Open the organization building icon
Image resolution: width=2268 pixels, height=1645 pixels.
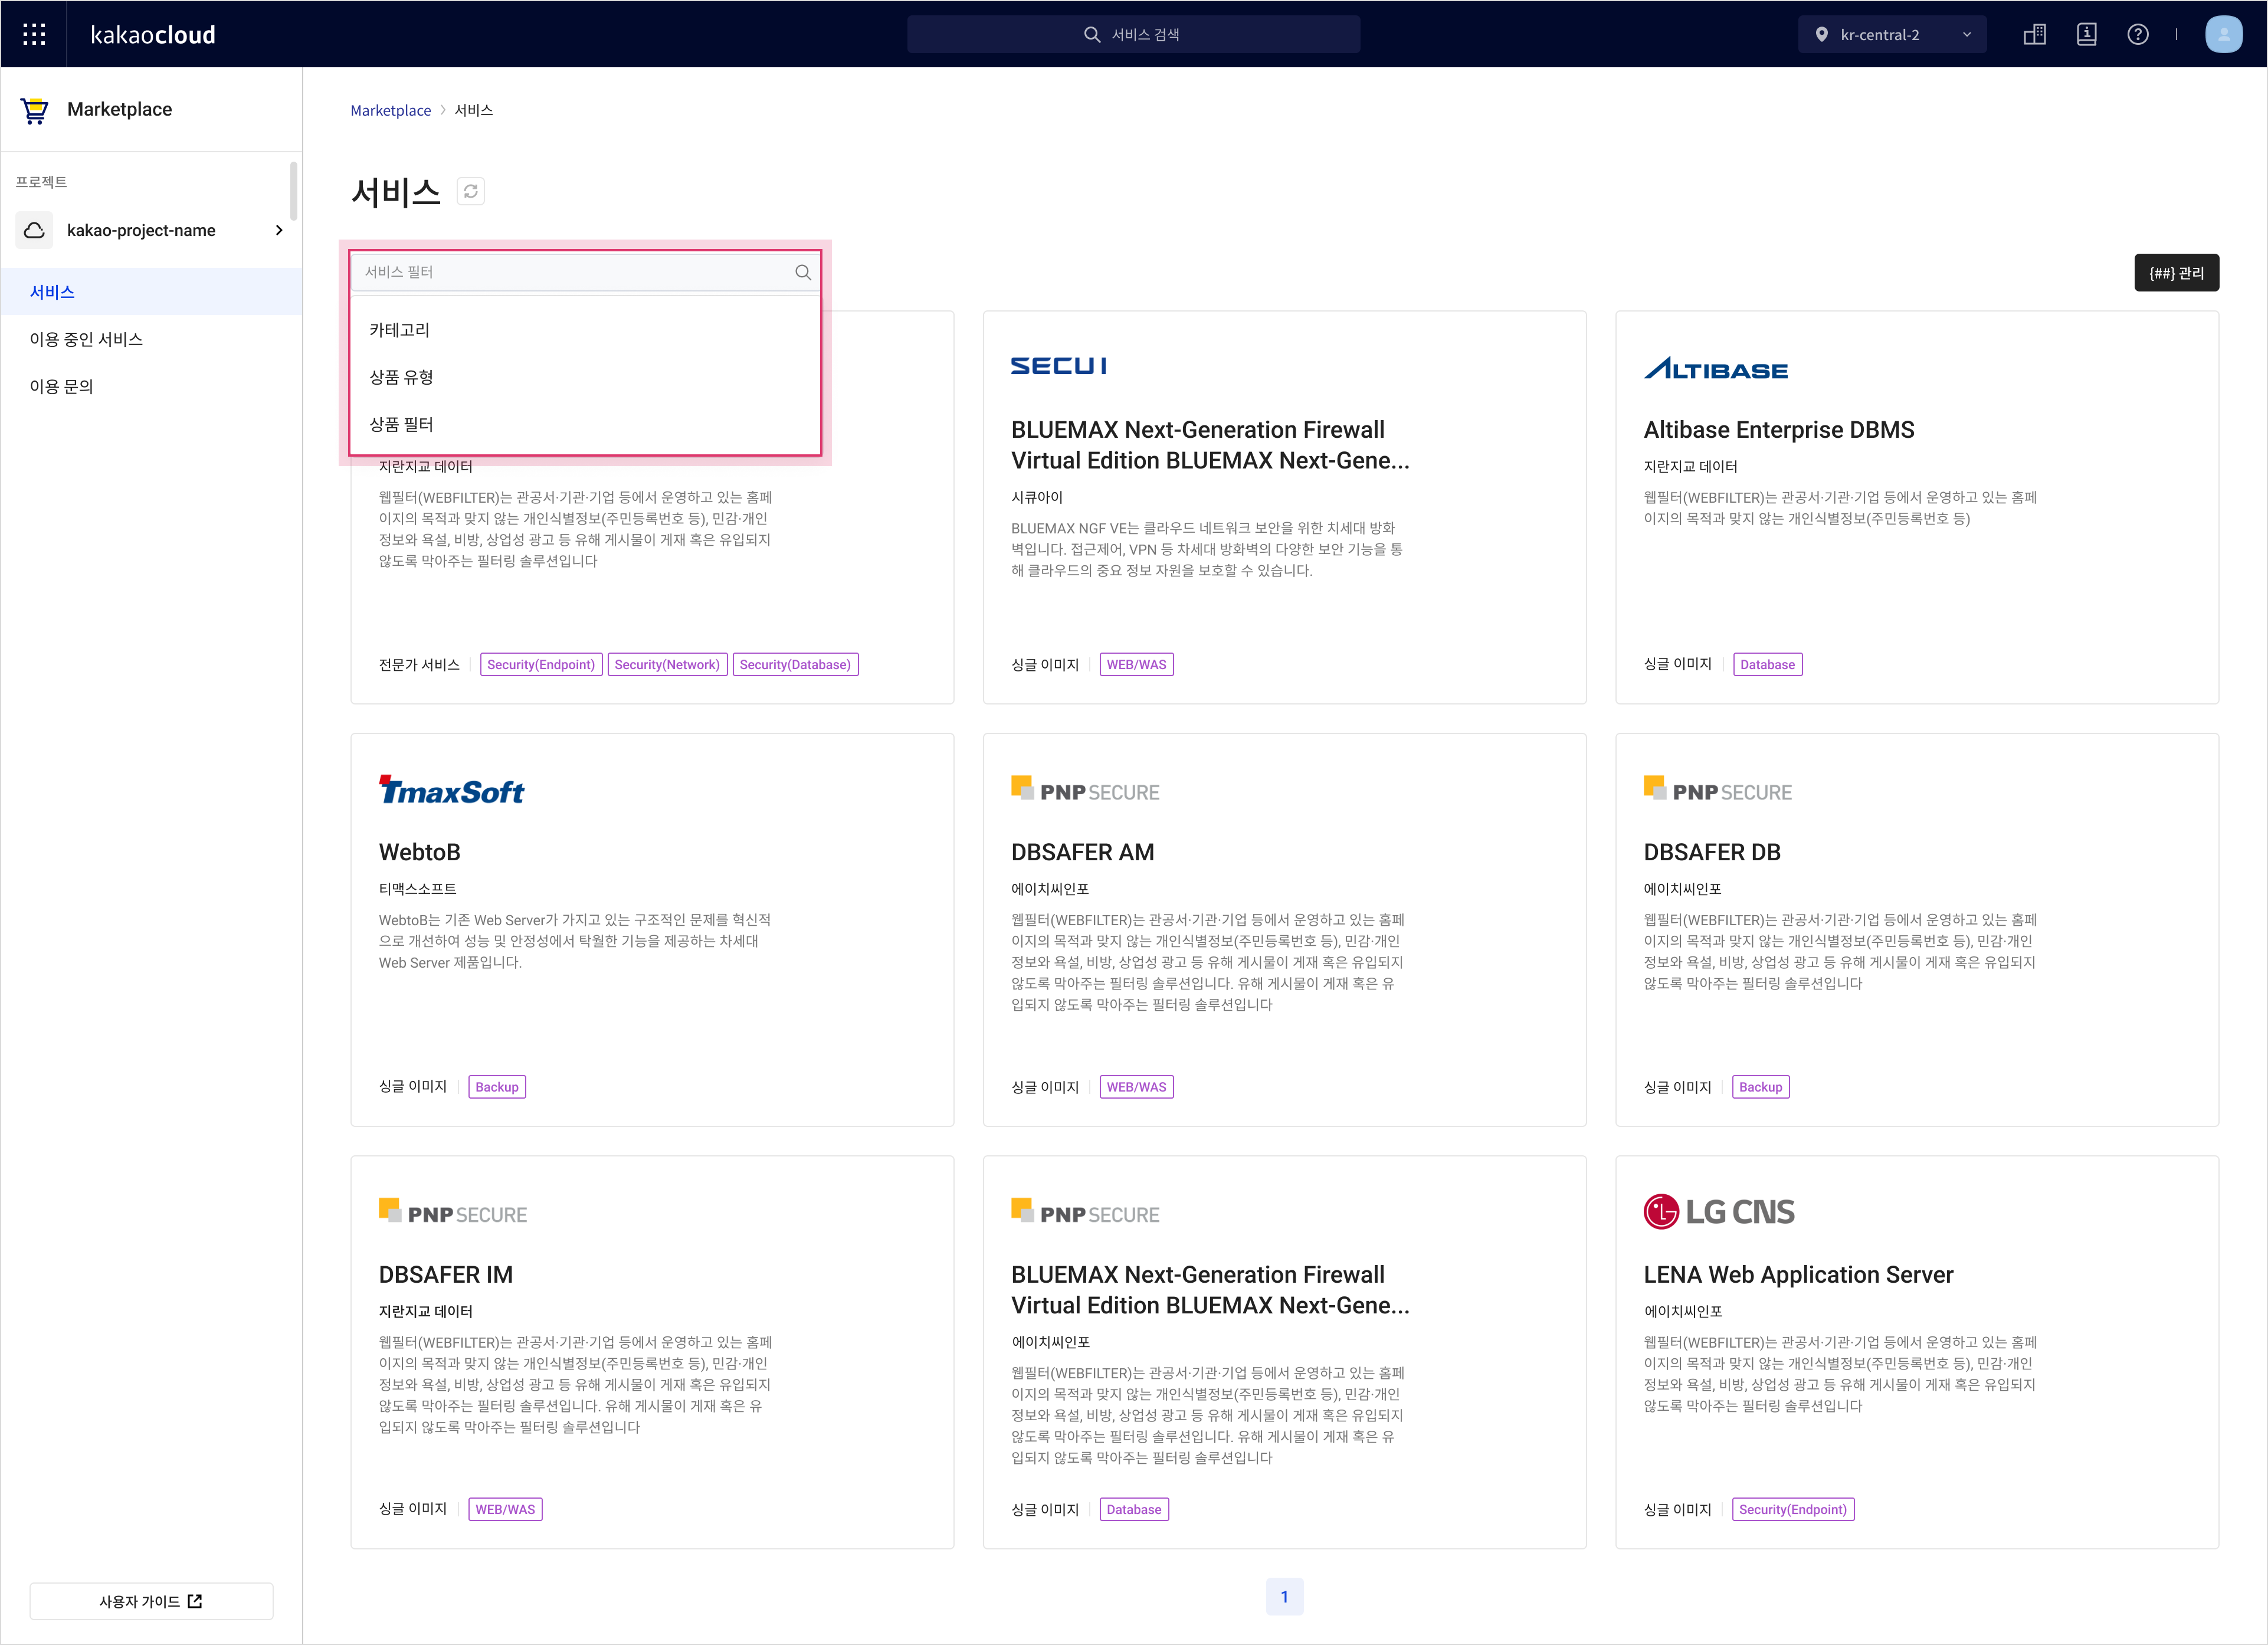point(2034,34)
